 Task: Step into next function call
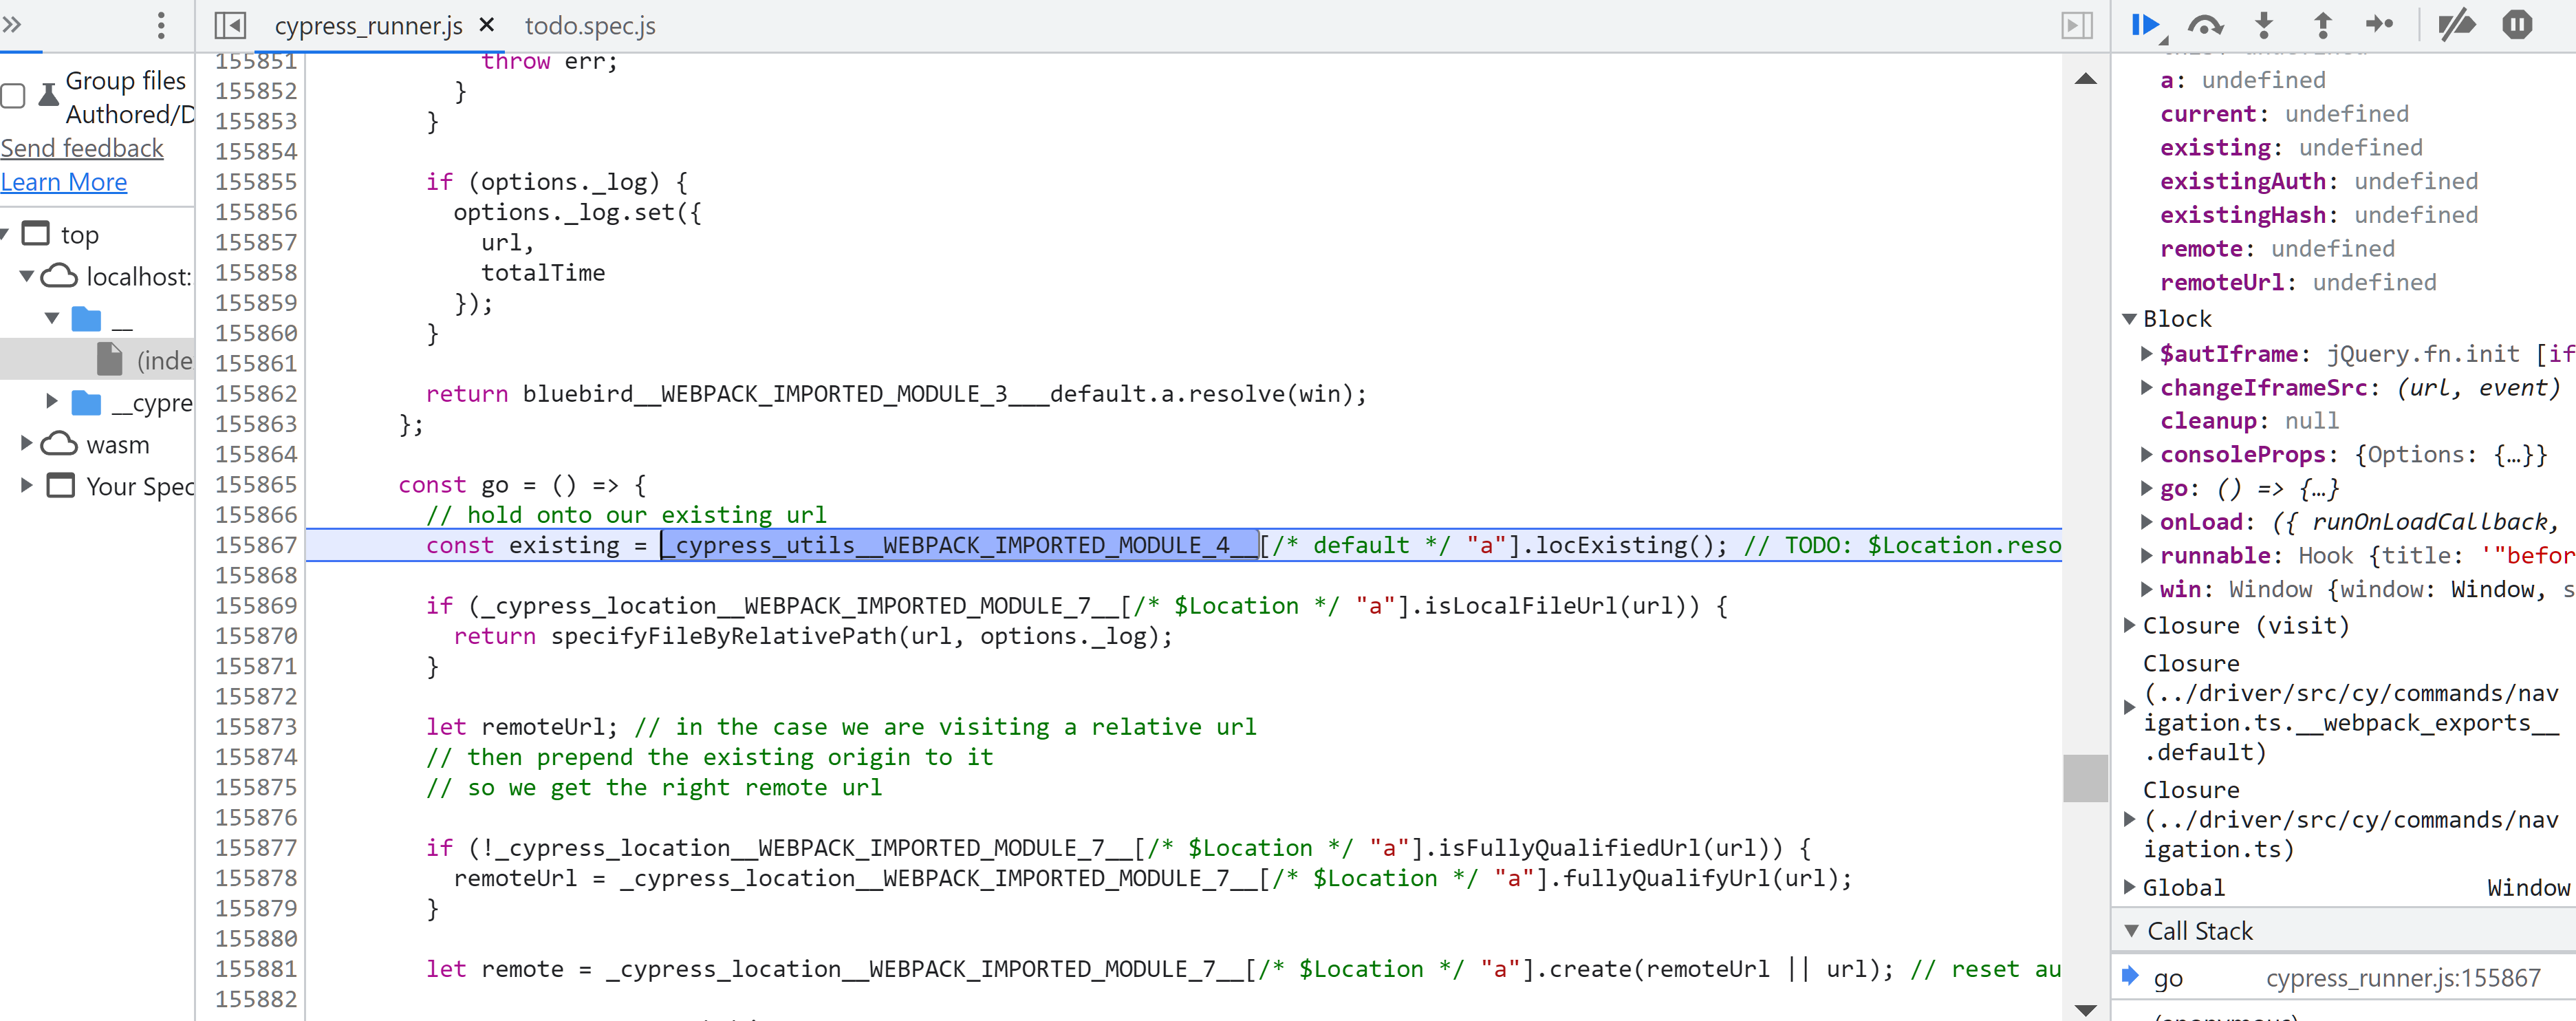[x=2264, y=25]
